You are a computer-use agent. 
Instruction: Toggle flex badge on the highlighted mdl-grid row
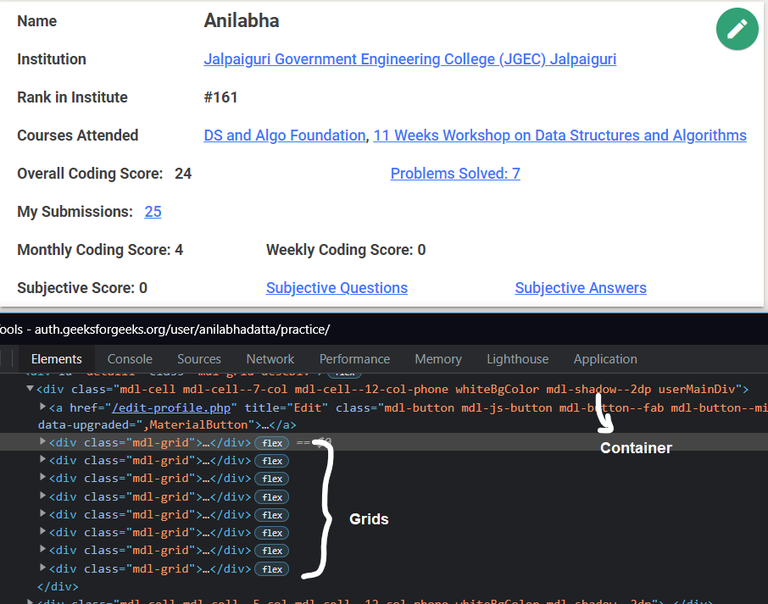pos(271,443)
